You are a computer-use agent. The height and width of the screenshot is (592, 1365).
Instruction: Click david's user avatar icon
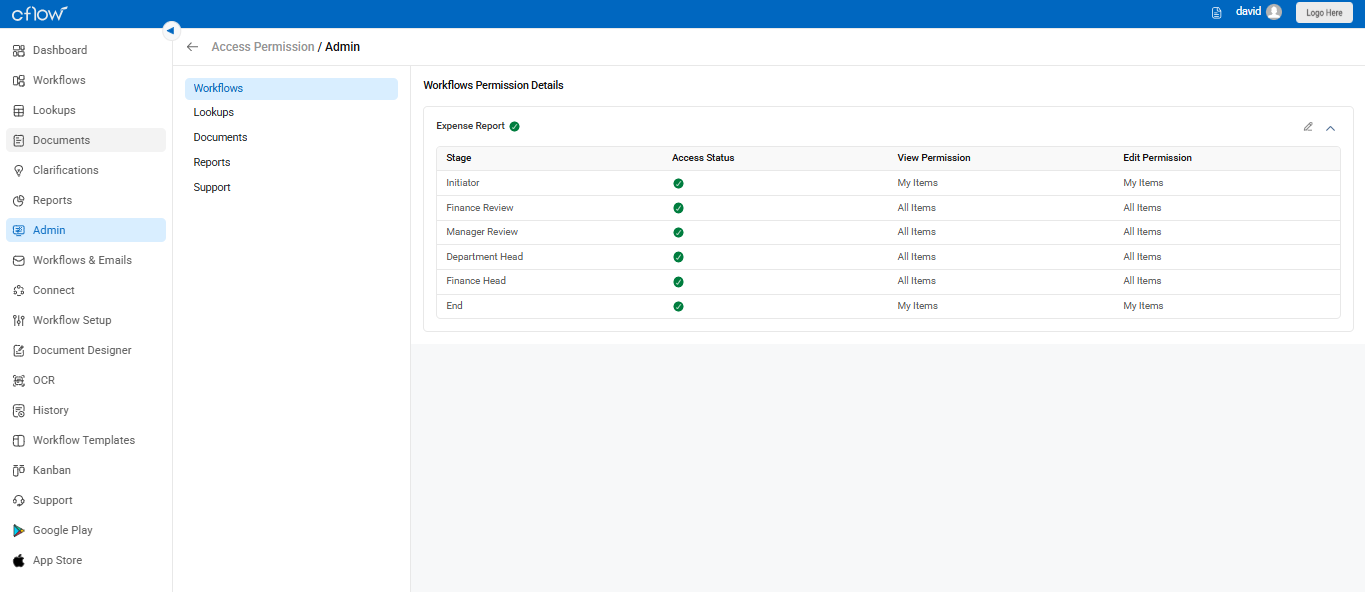click(1274, 12)
